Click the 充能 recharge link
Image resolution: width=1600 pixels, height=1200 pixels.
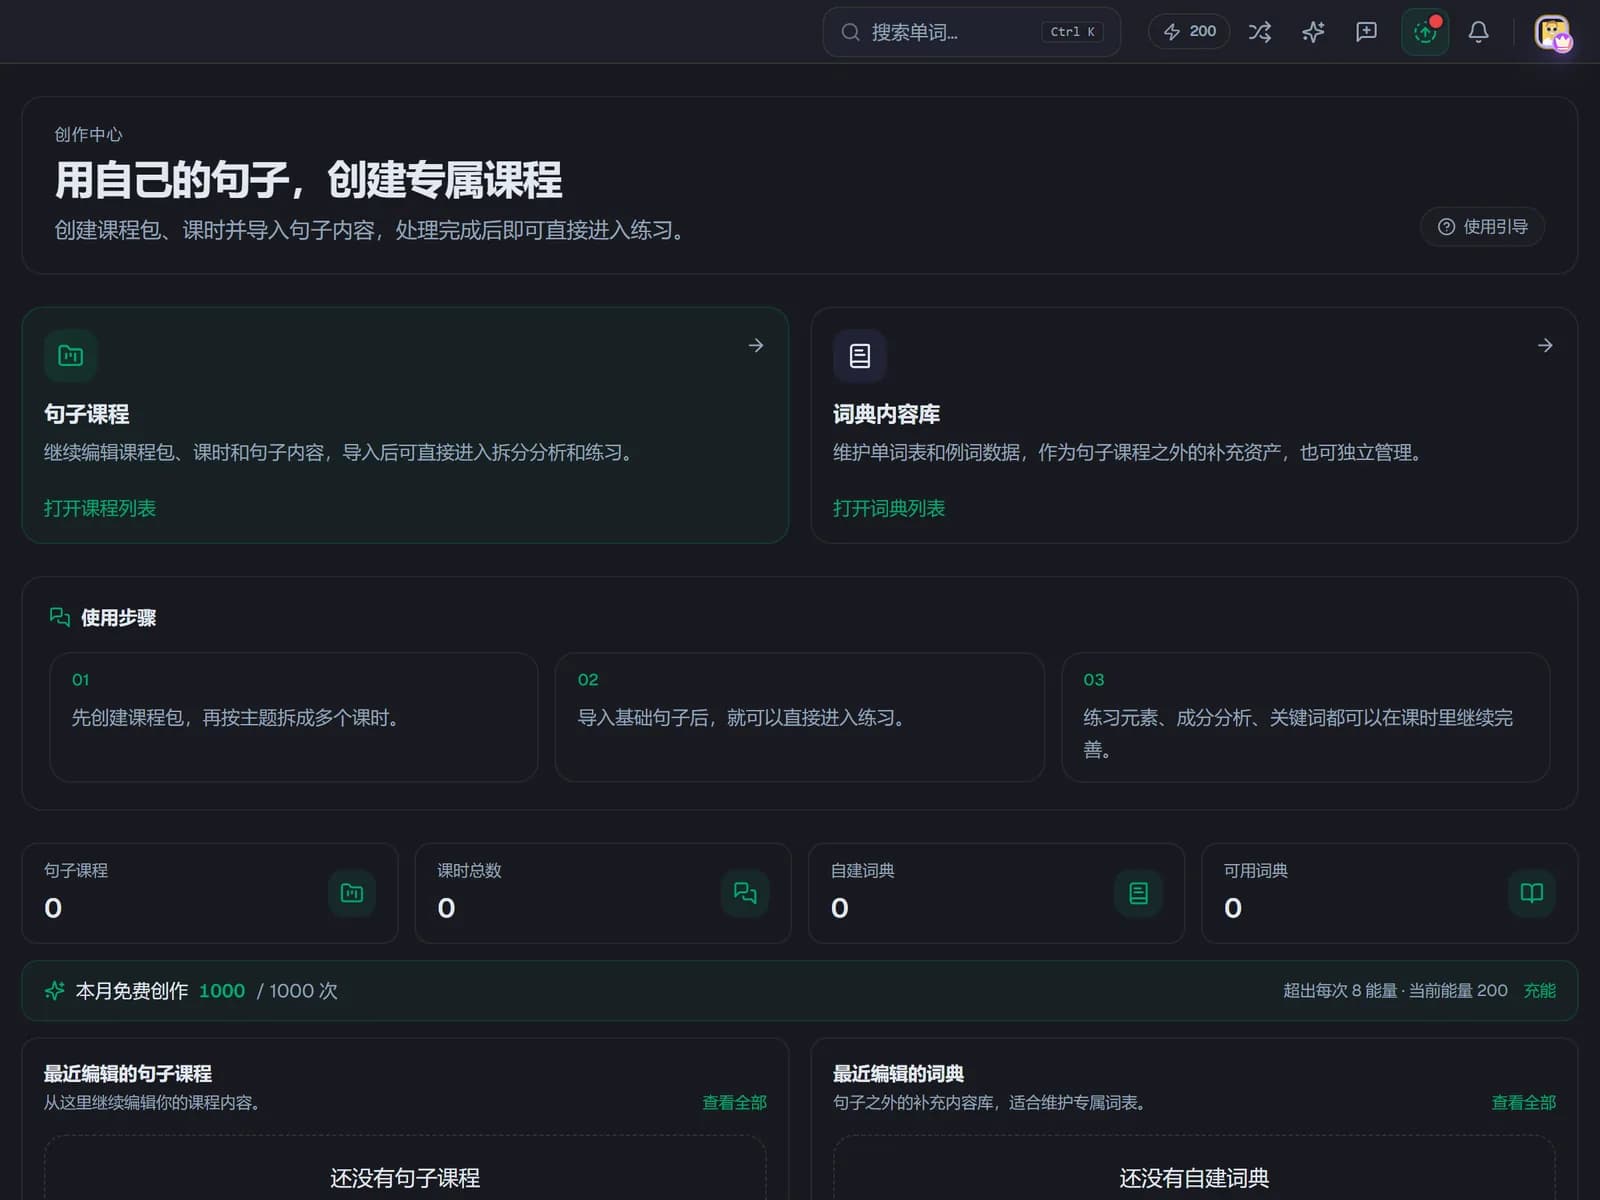click(1540, 991)
